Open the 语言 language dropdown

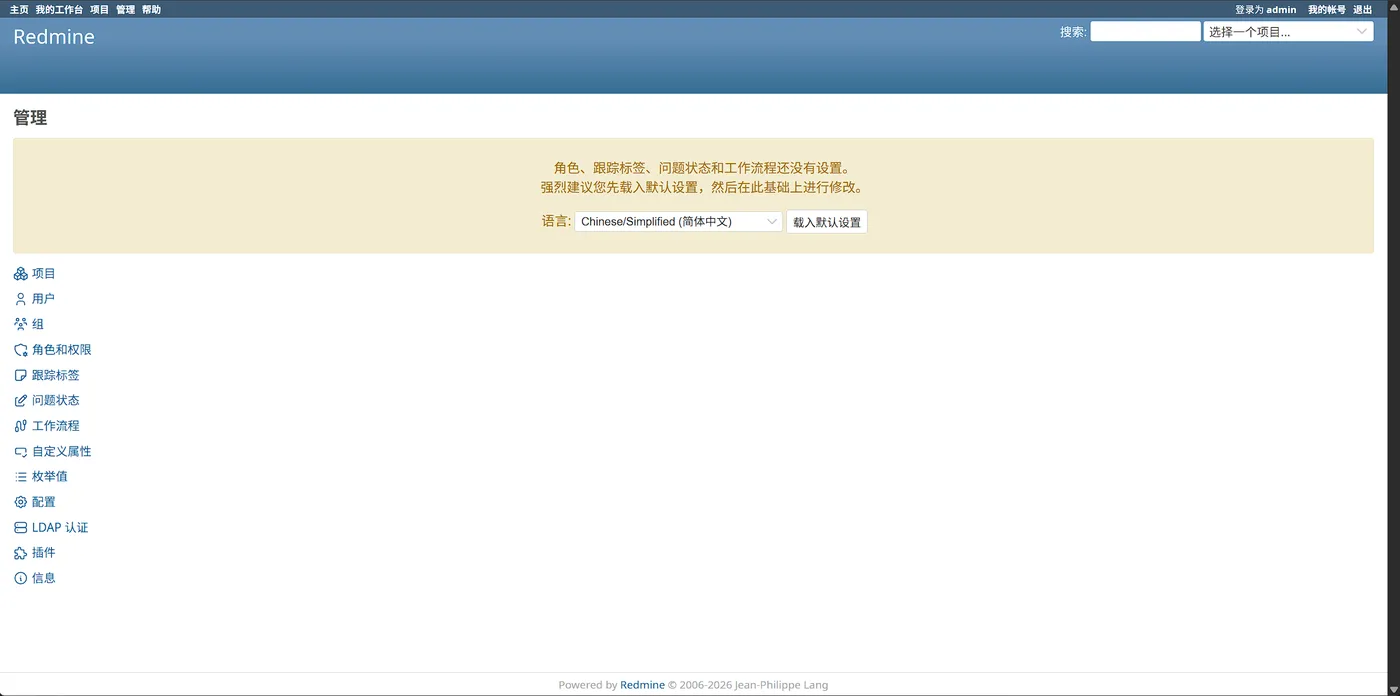678,222
